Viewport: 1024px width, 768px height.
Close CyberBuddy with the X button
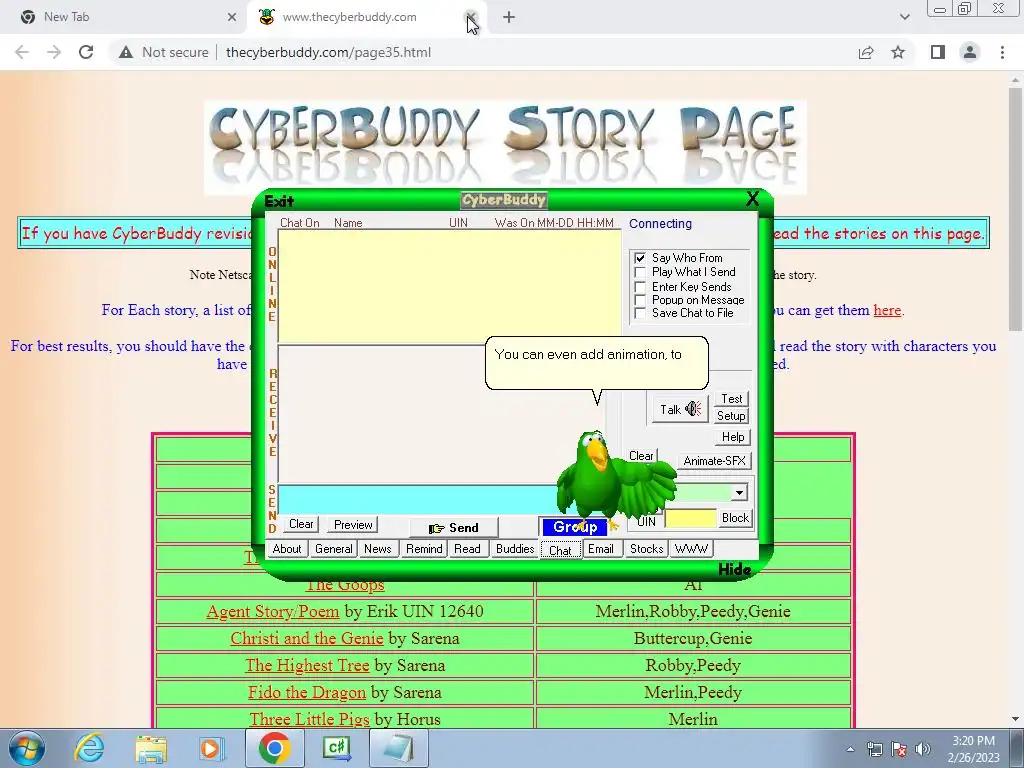click(752, 199)
